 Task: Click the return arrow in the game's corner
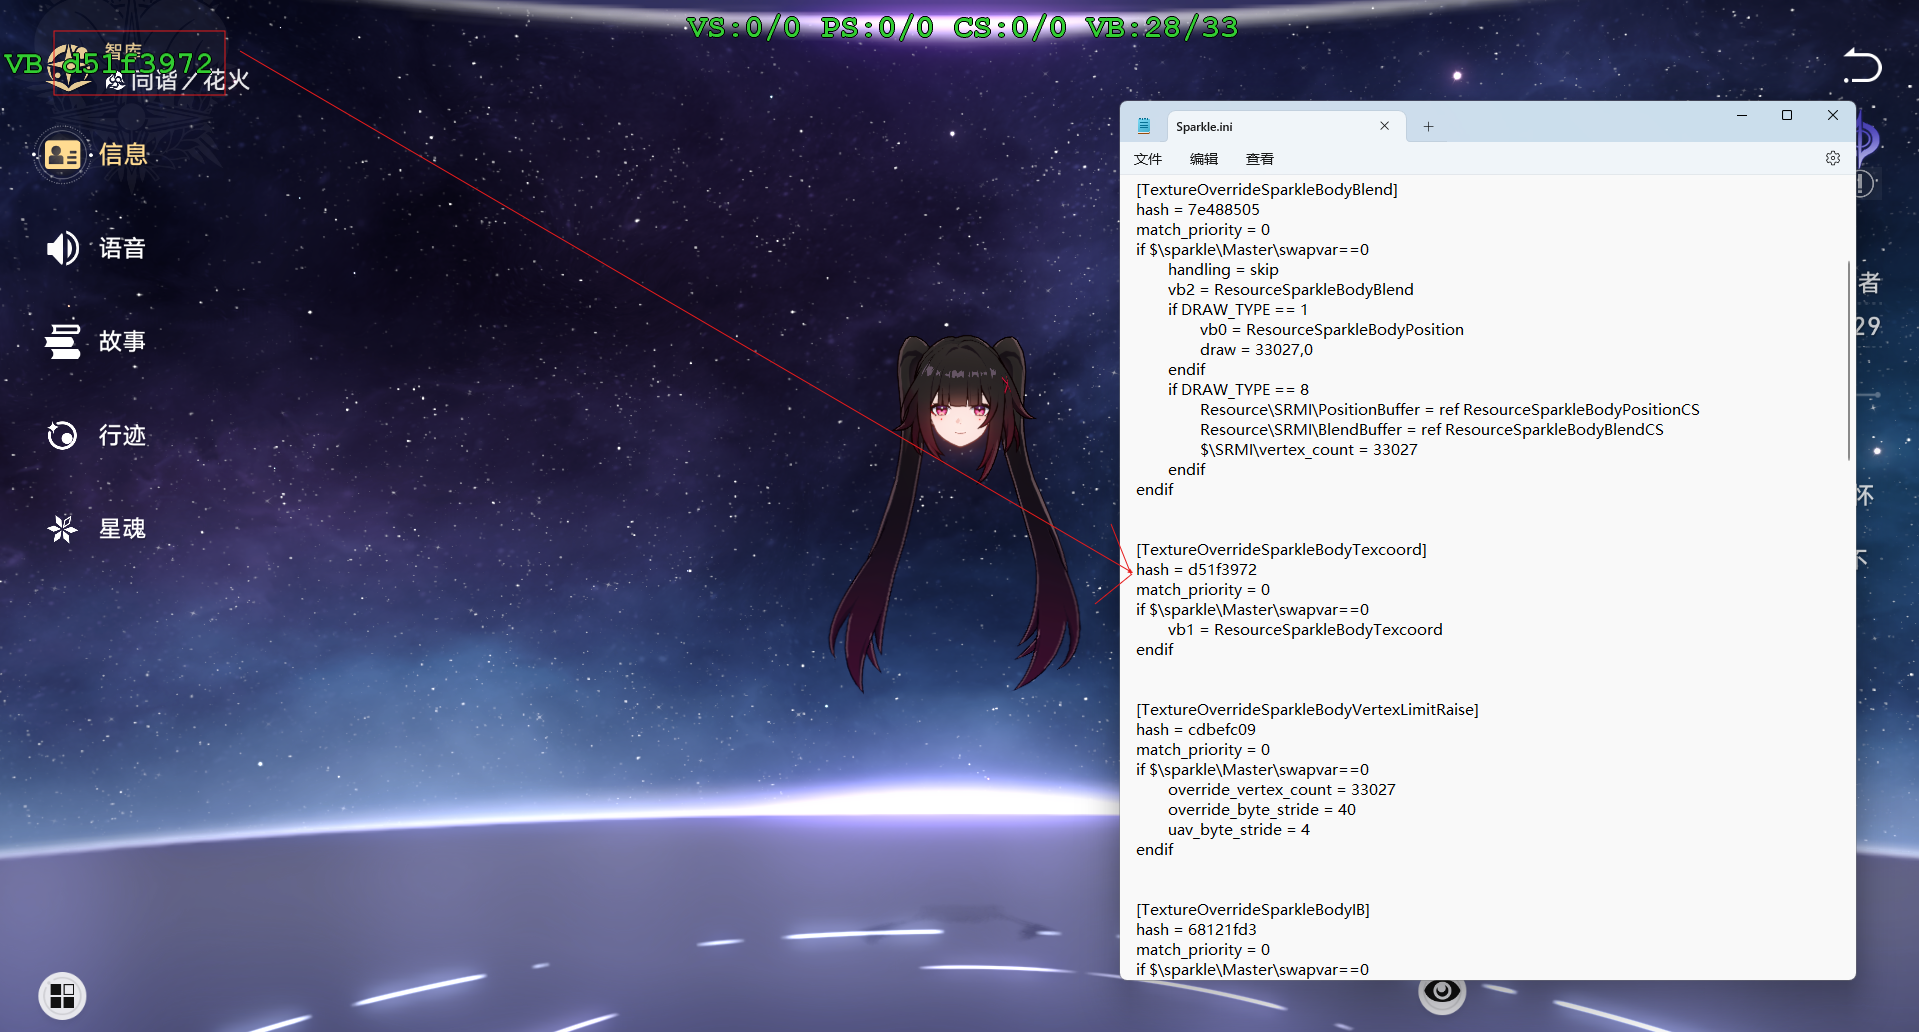[1862, 66]
